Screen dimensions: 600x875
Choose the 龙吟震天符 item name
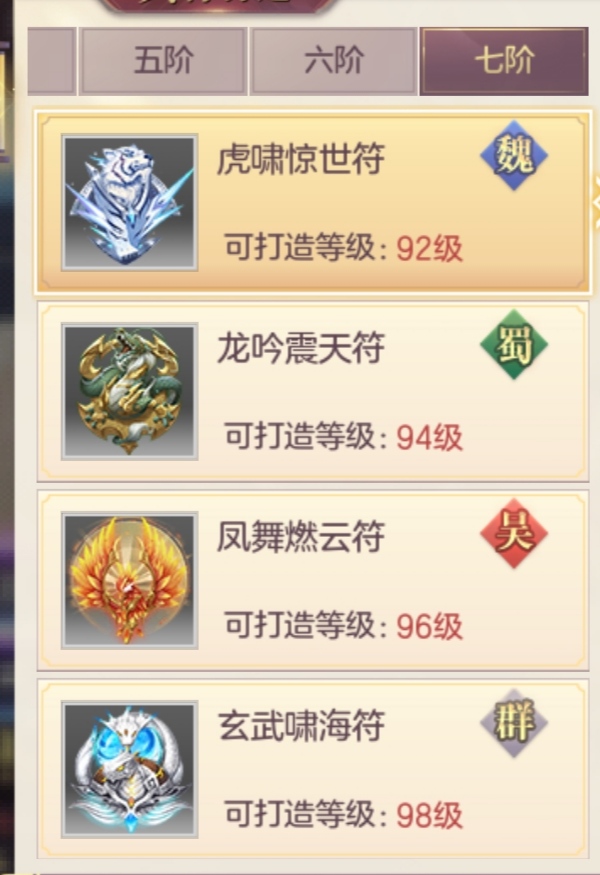pos(301,348)
